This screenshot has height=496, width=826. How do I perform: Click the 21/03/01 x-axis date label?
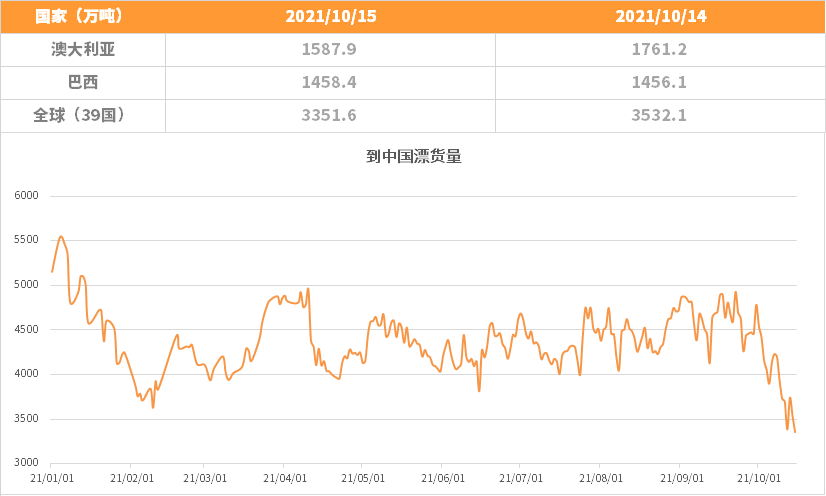(x=205, y=479)
